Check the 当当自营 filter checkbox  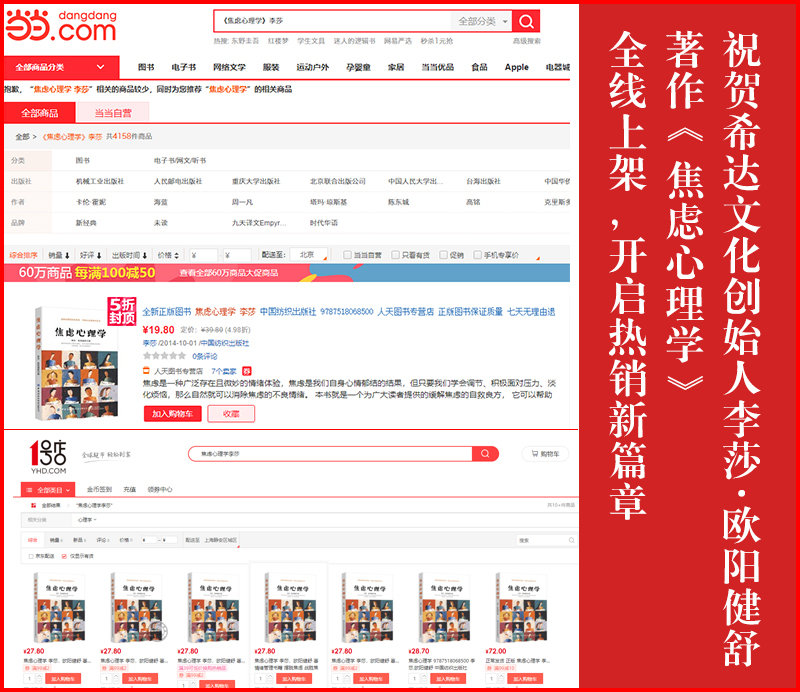[347, 255]
